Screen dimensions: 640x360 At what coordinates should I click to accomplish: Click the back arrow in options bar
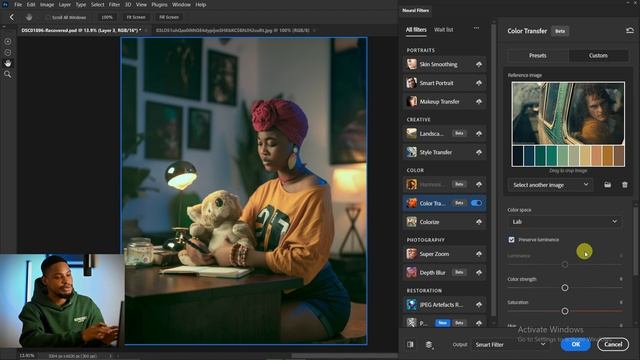(11, 17)
